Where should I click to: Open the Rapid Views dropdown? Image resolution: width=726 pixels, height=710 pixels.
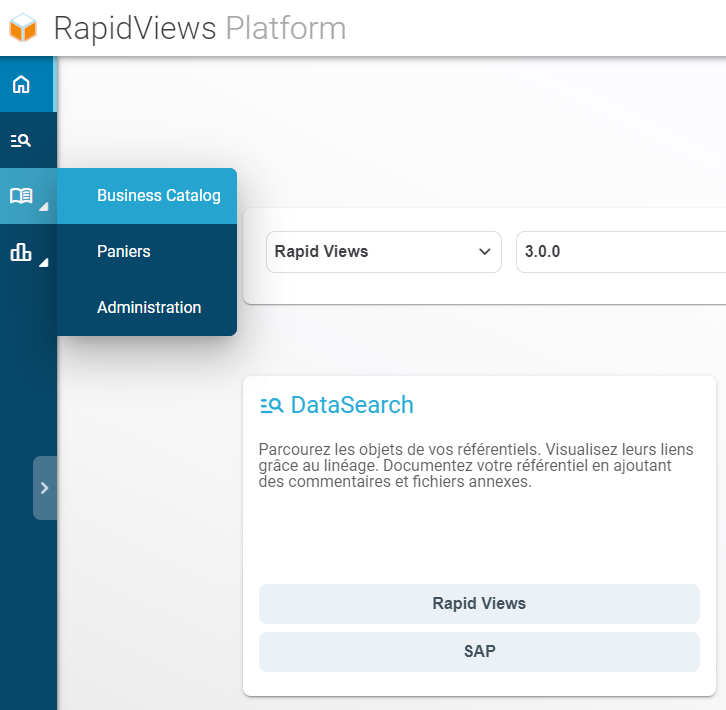click(x=384, y=252)
